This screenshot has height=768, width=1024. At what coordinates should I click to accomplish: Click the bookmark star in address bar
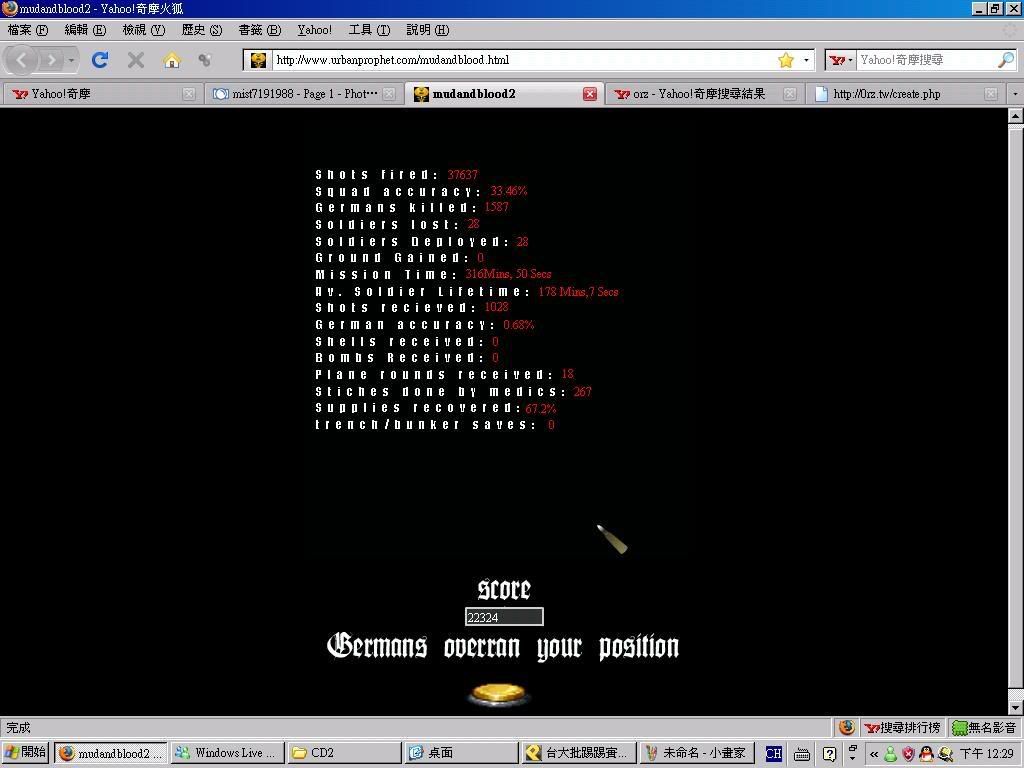point(786,60)
